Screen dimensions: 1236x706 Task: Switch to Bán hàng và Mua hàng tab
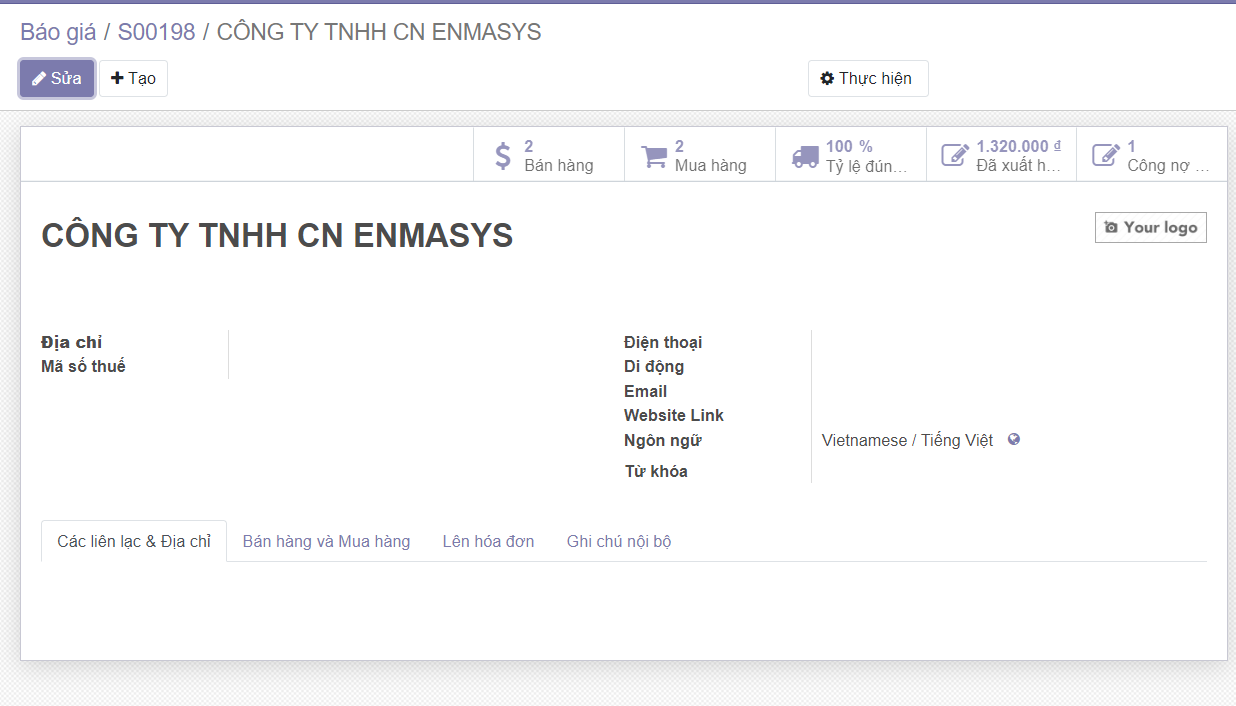coord(326,541)
